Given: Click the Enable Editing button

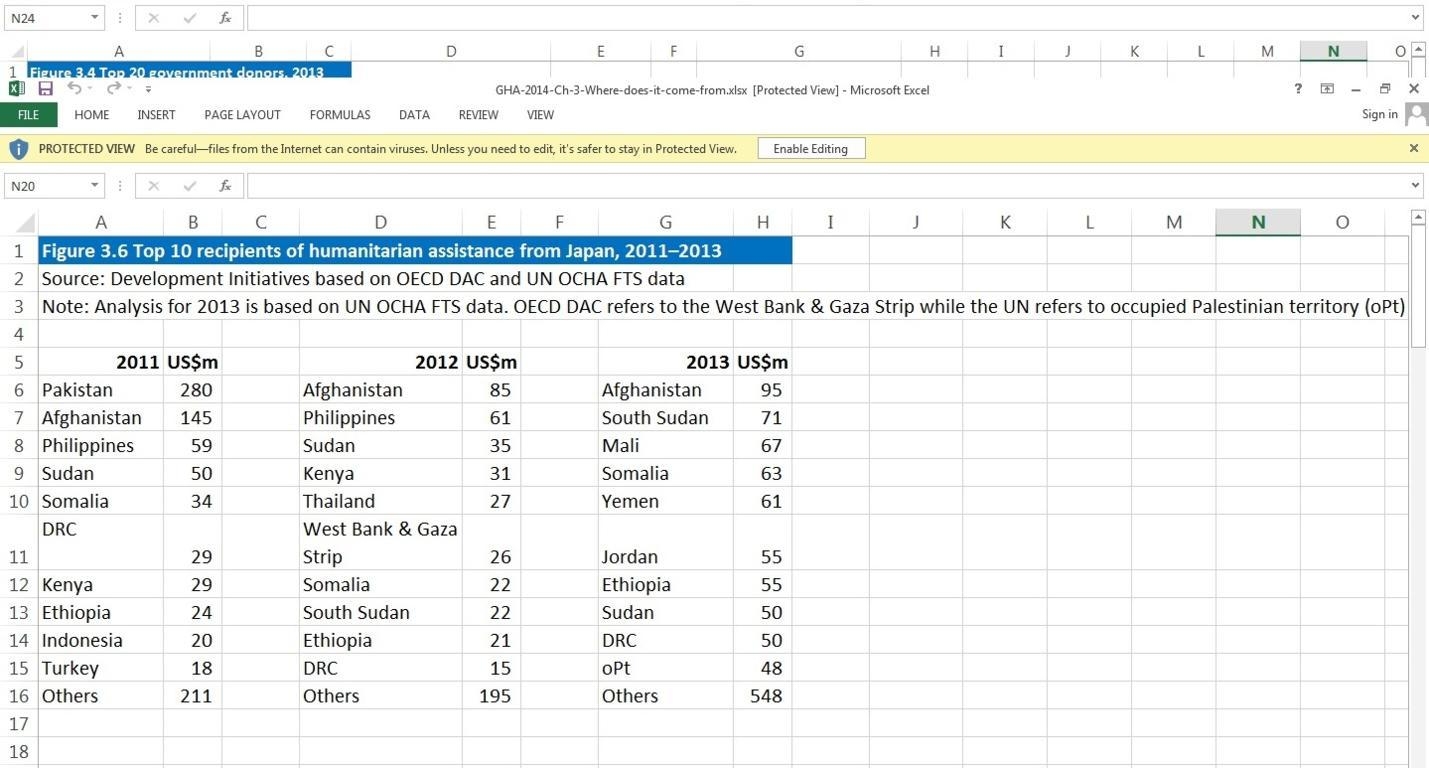Looking at the screenshot, I should coord(811,149).
